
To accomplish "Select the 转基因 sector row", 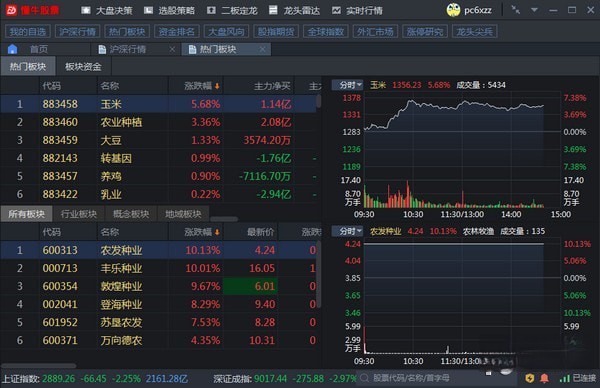I will pyautogui.click(x=158, y=158).
